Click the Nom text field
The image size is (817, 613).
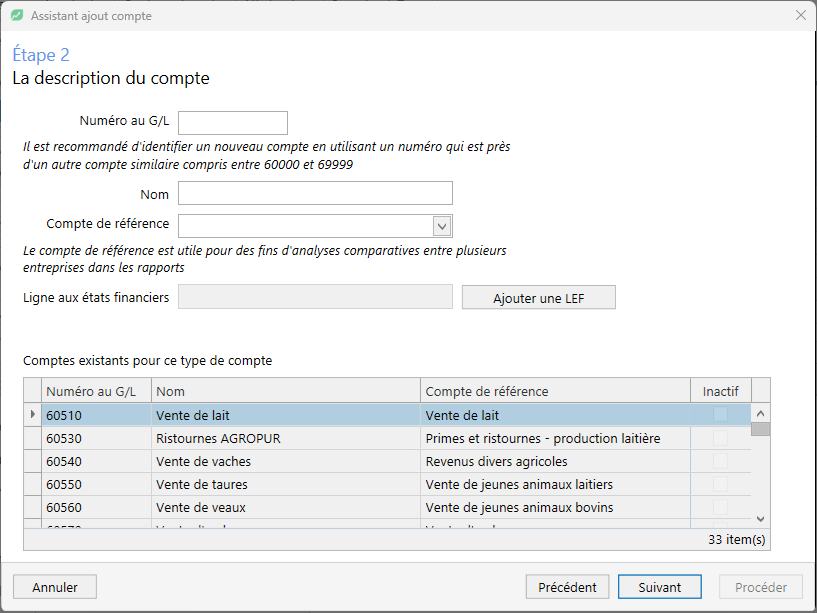(x=315, y=193)
